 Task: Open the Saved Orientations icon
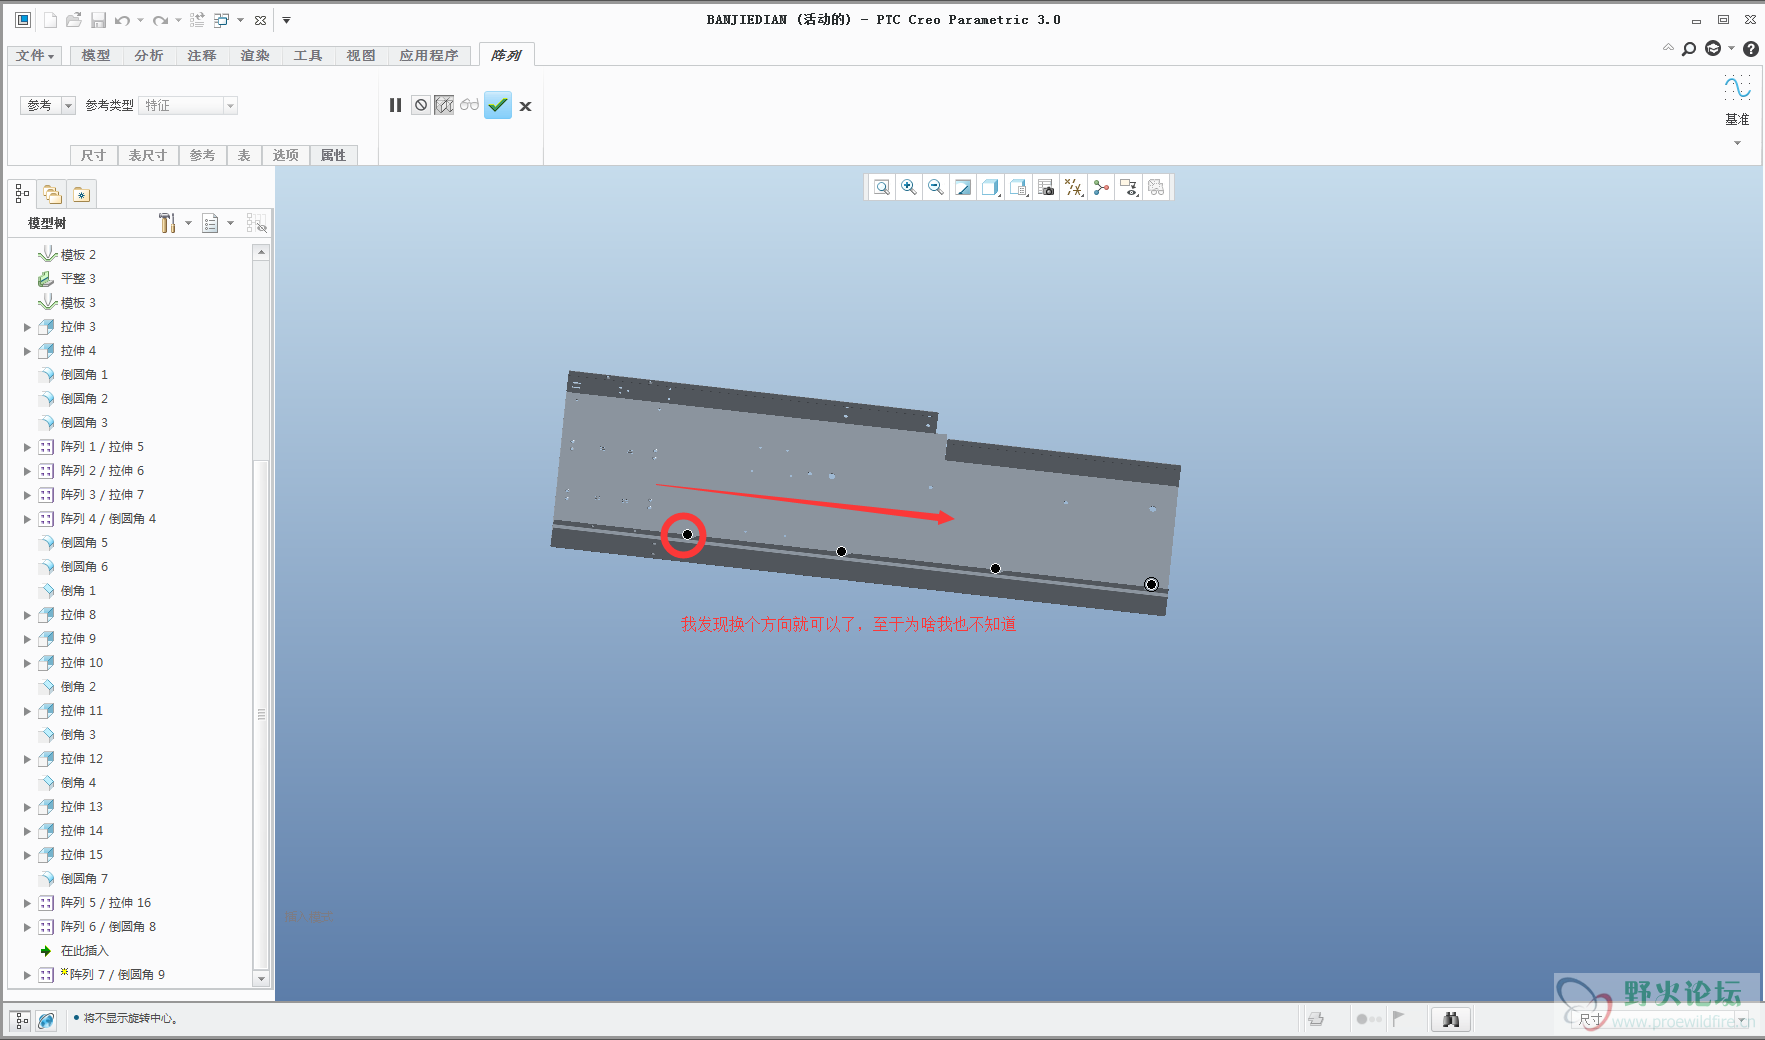[x=1018, y=187]
